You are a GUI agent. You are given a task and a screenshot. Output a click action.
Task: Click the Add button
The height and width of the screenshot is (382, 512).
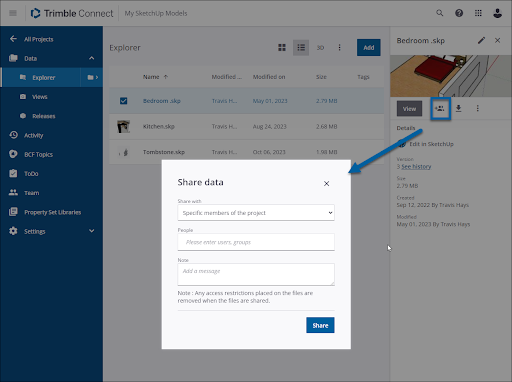click(x=369, y=47)
